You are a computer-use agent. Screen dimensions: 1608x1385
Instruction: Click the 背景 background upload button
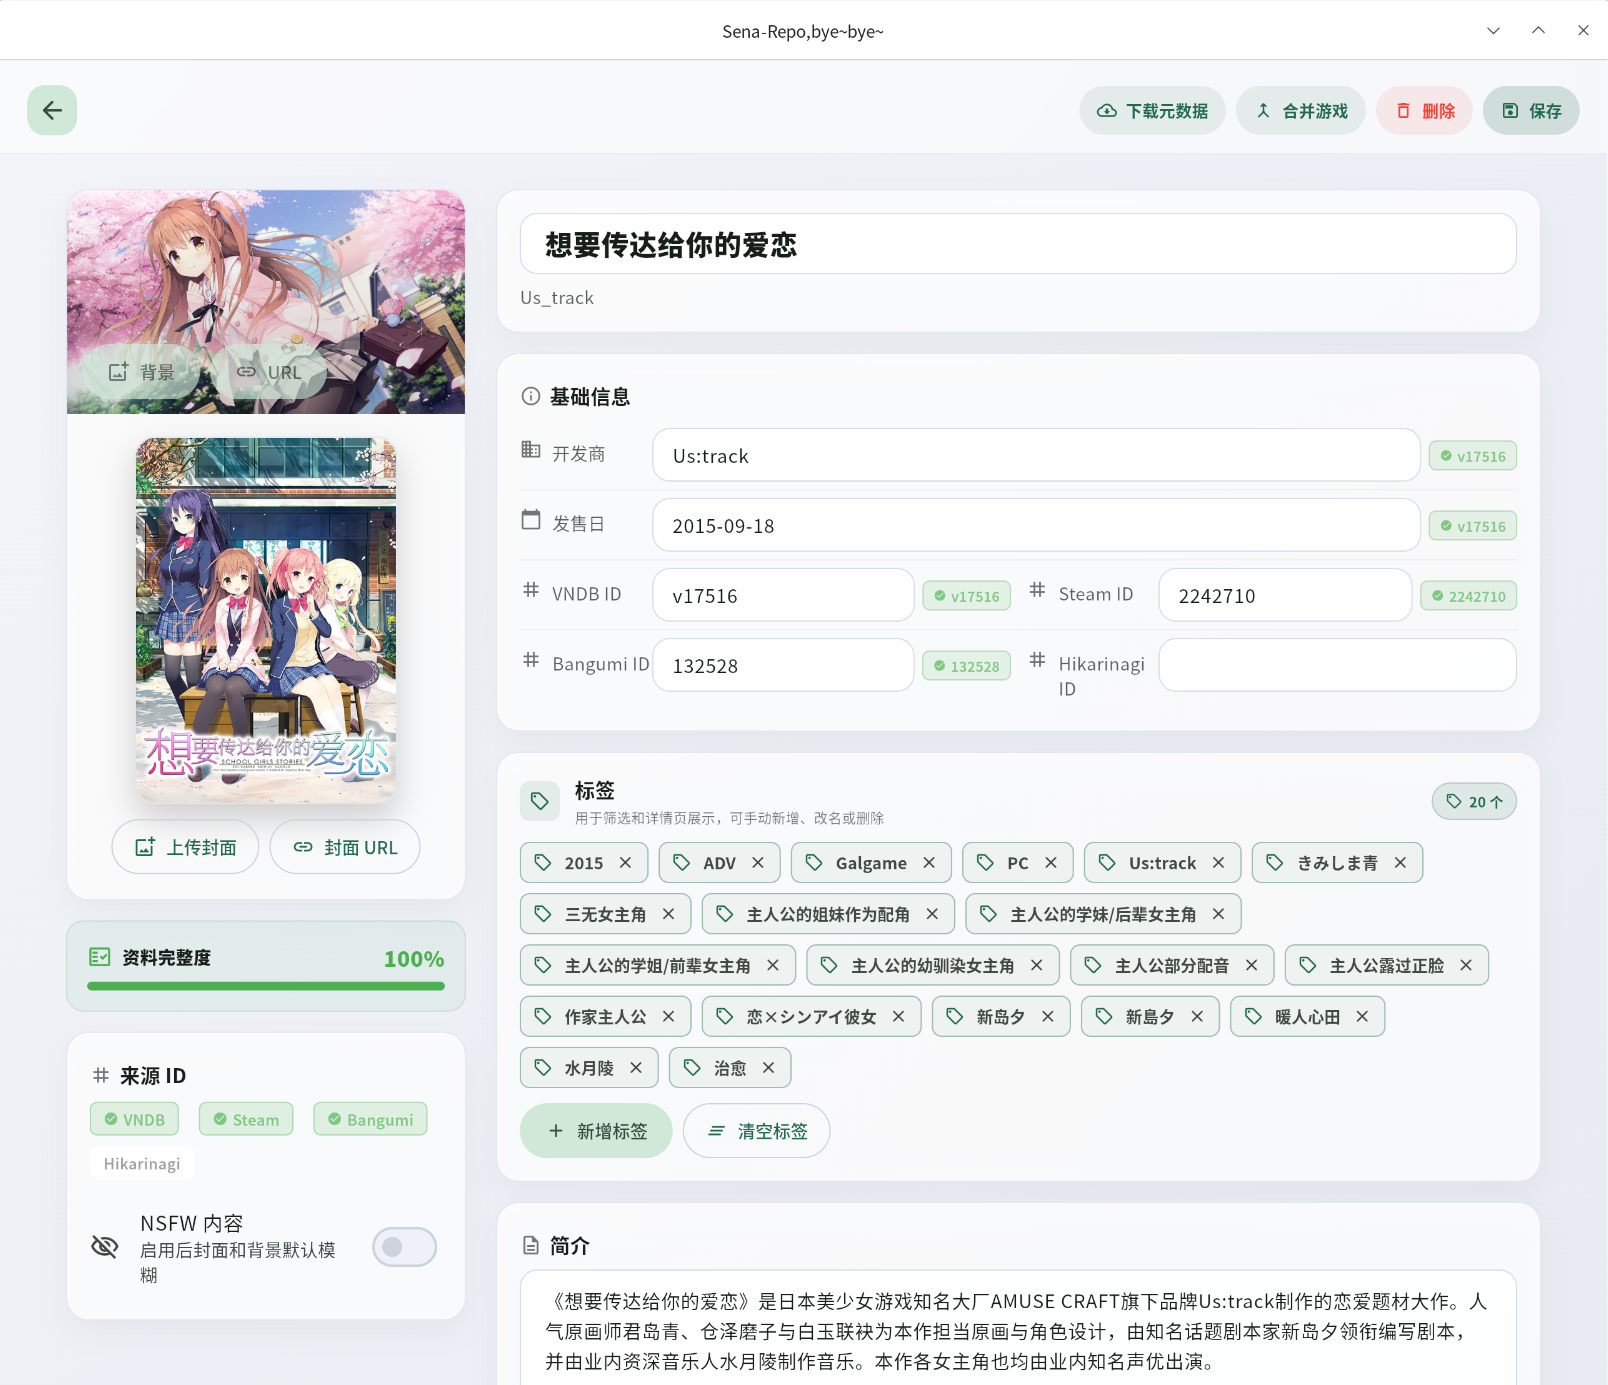(142, 372)
